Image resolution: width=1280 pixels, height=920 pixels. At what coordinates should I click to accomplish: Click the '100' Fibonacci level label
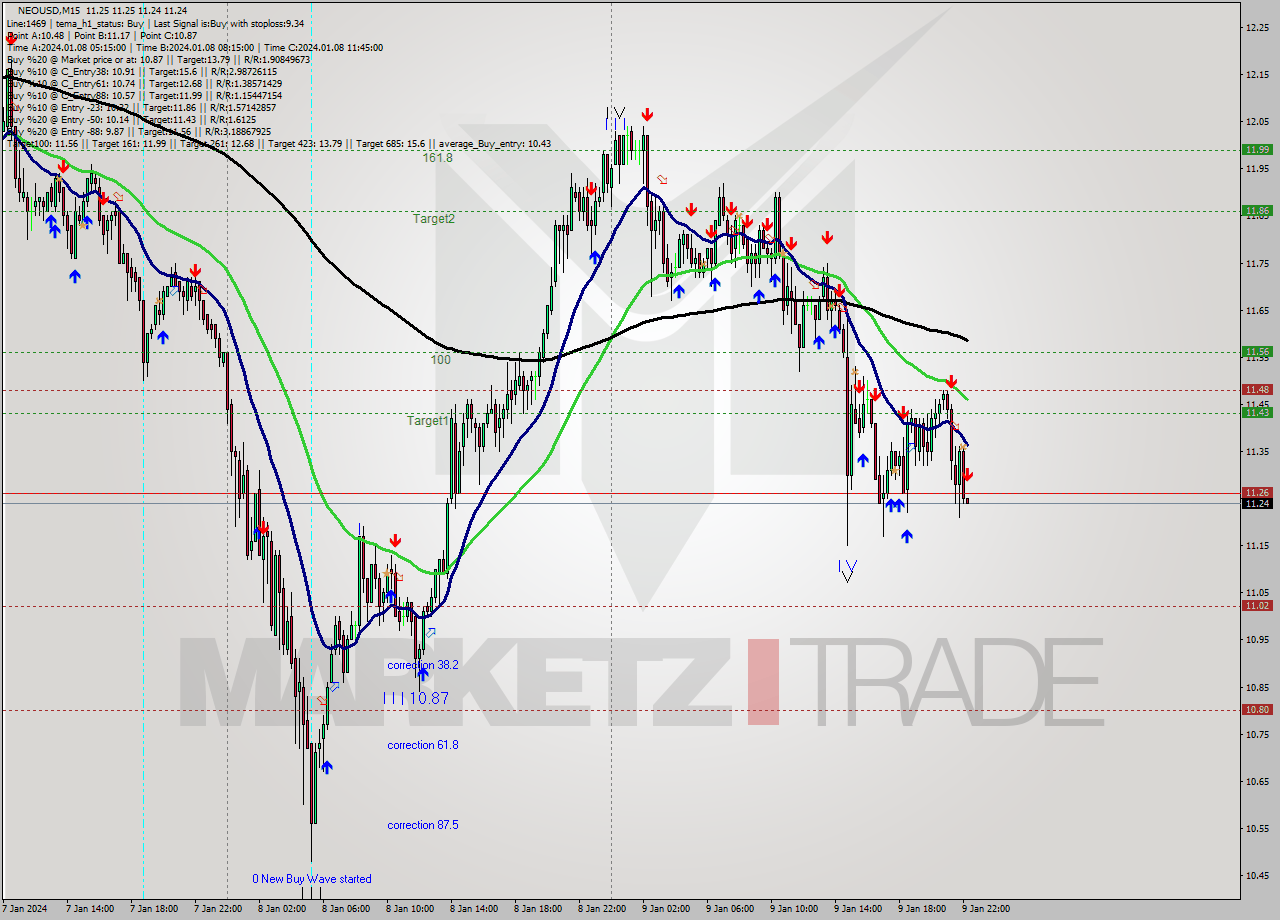(441, 359)
